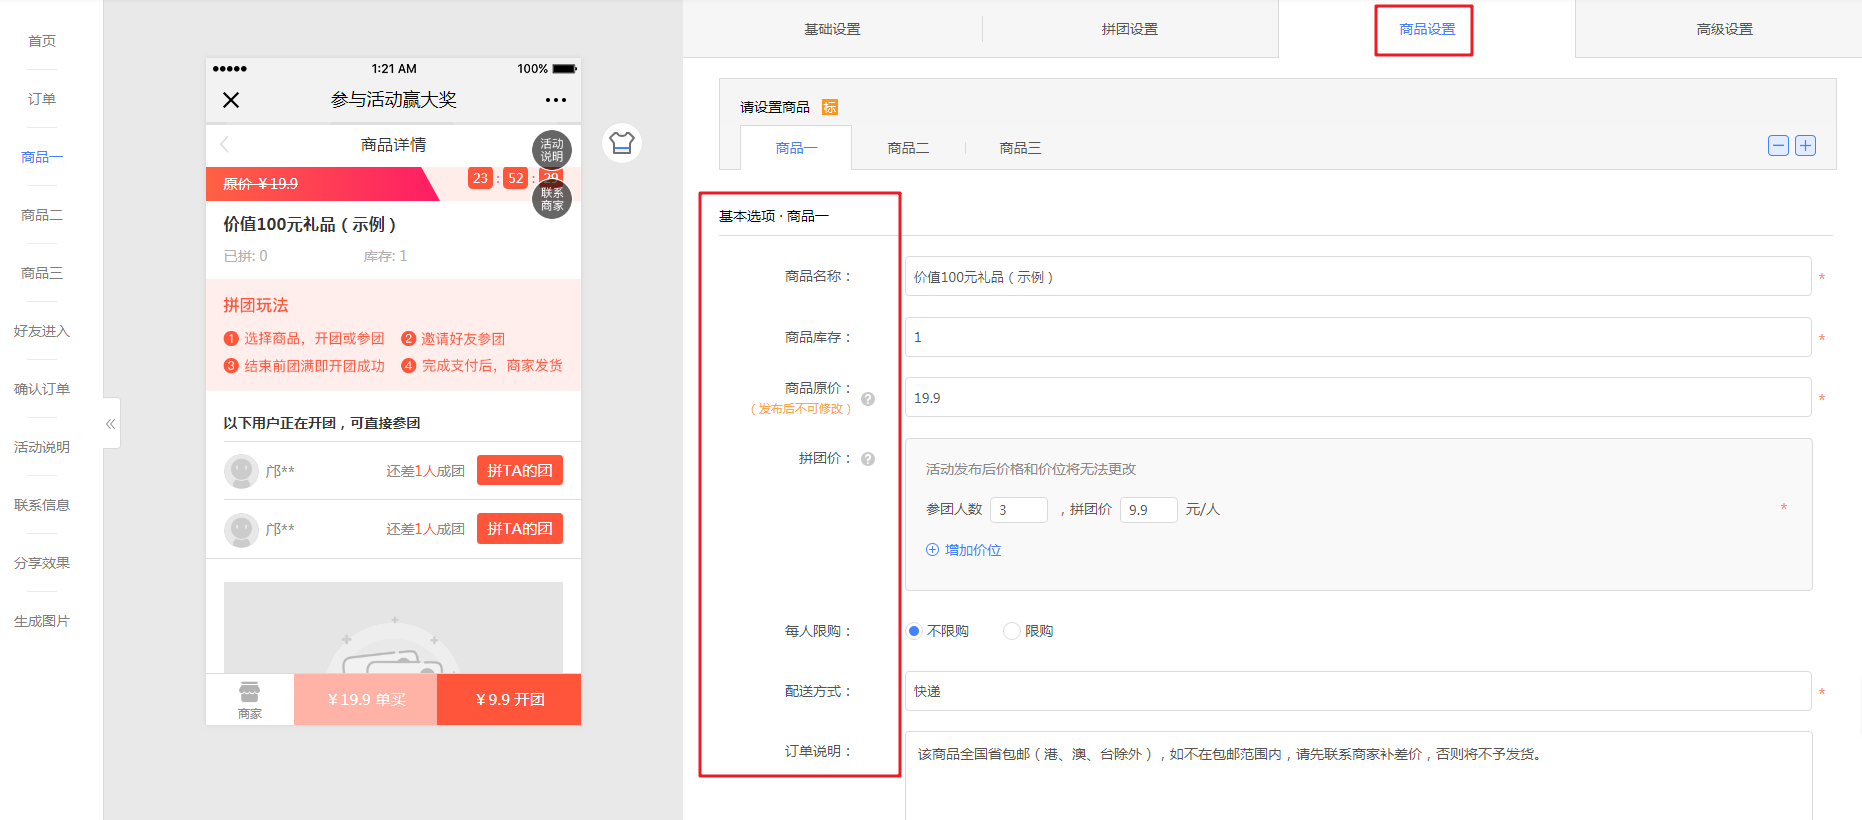Viewport: 1862px width, 820px height.
Task: Click the ¥9.9 开团 button
Action: tap(509, 700)
